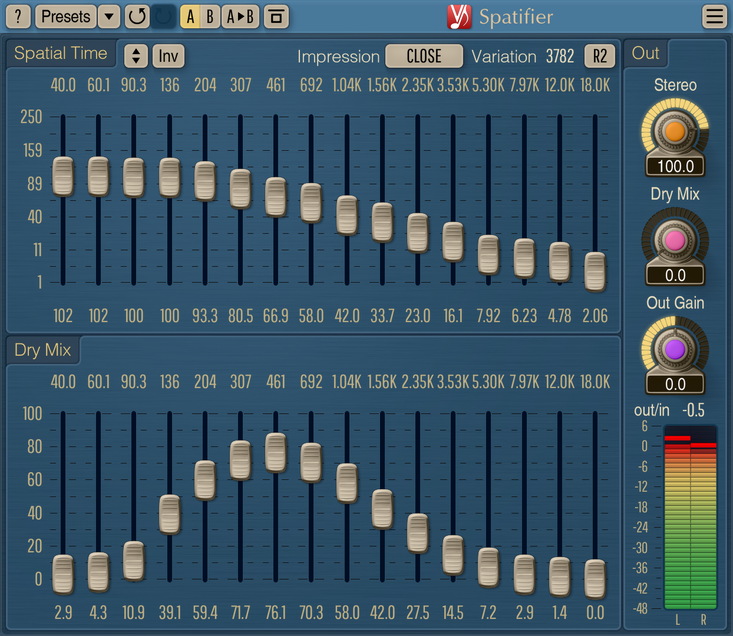
Task: Click Dry Mix 3.53K band fader
Action: point(453,555)
